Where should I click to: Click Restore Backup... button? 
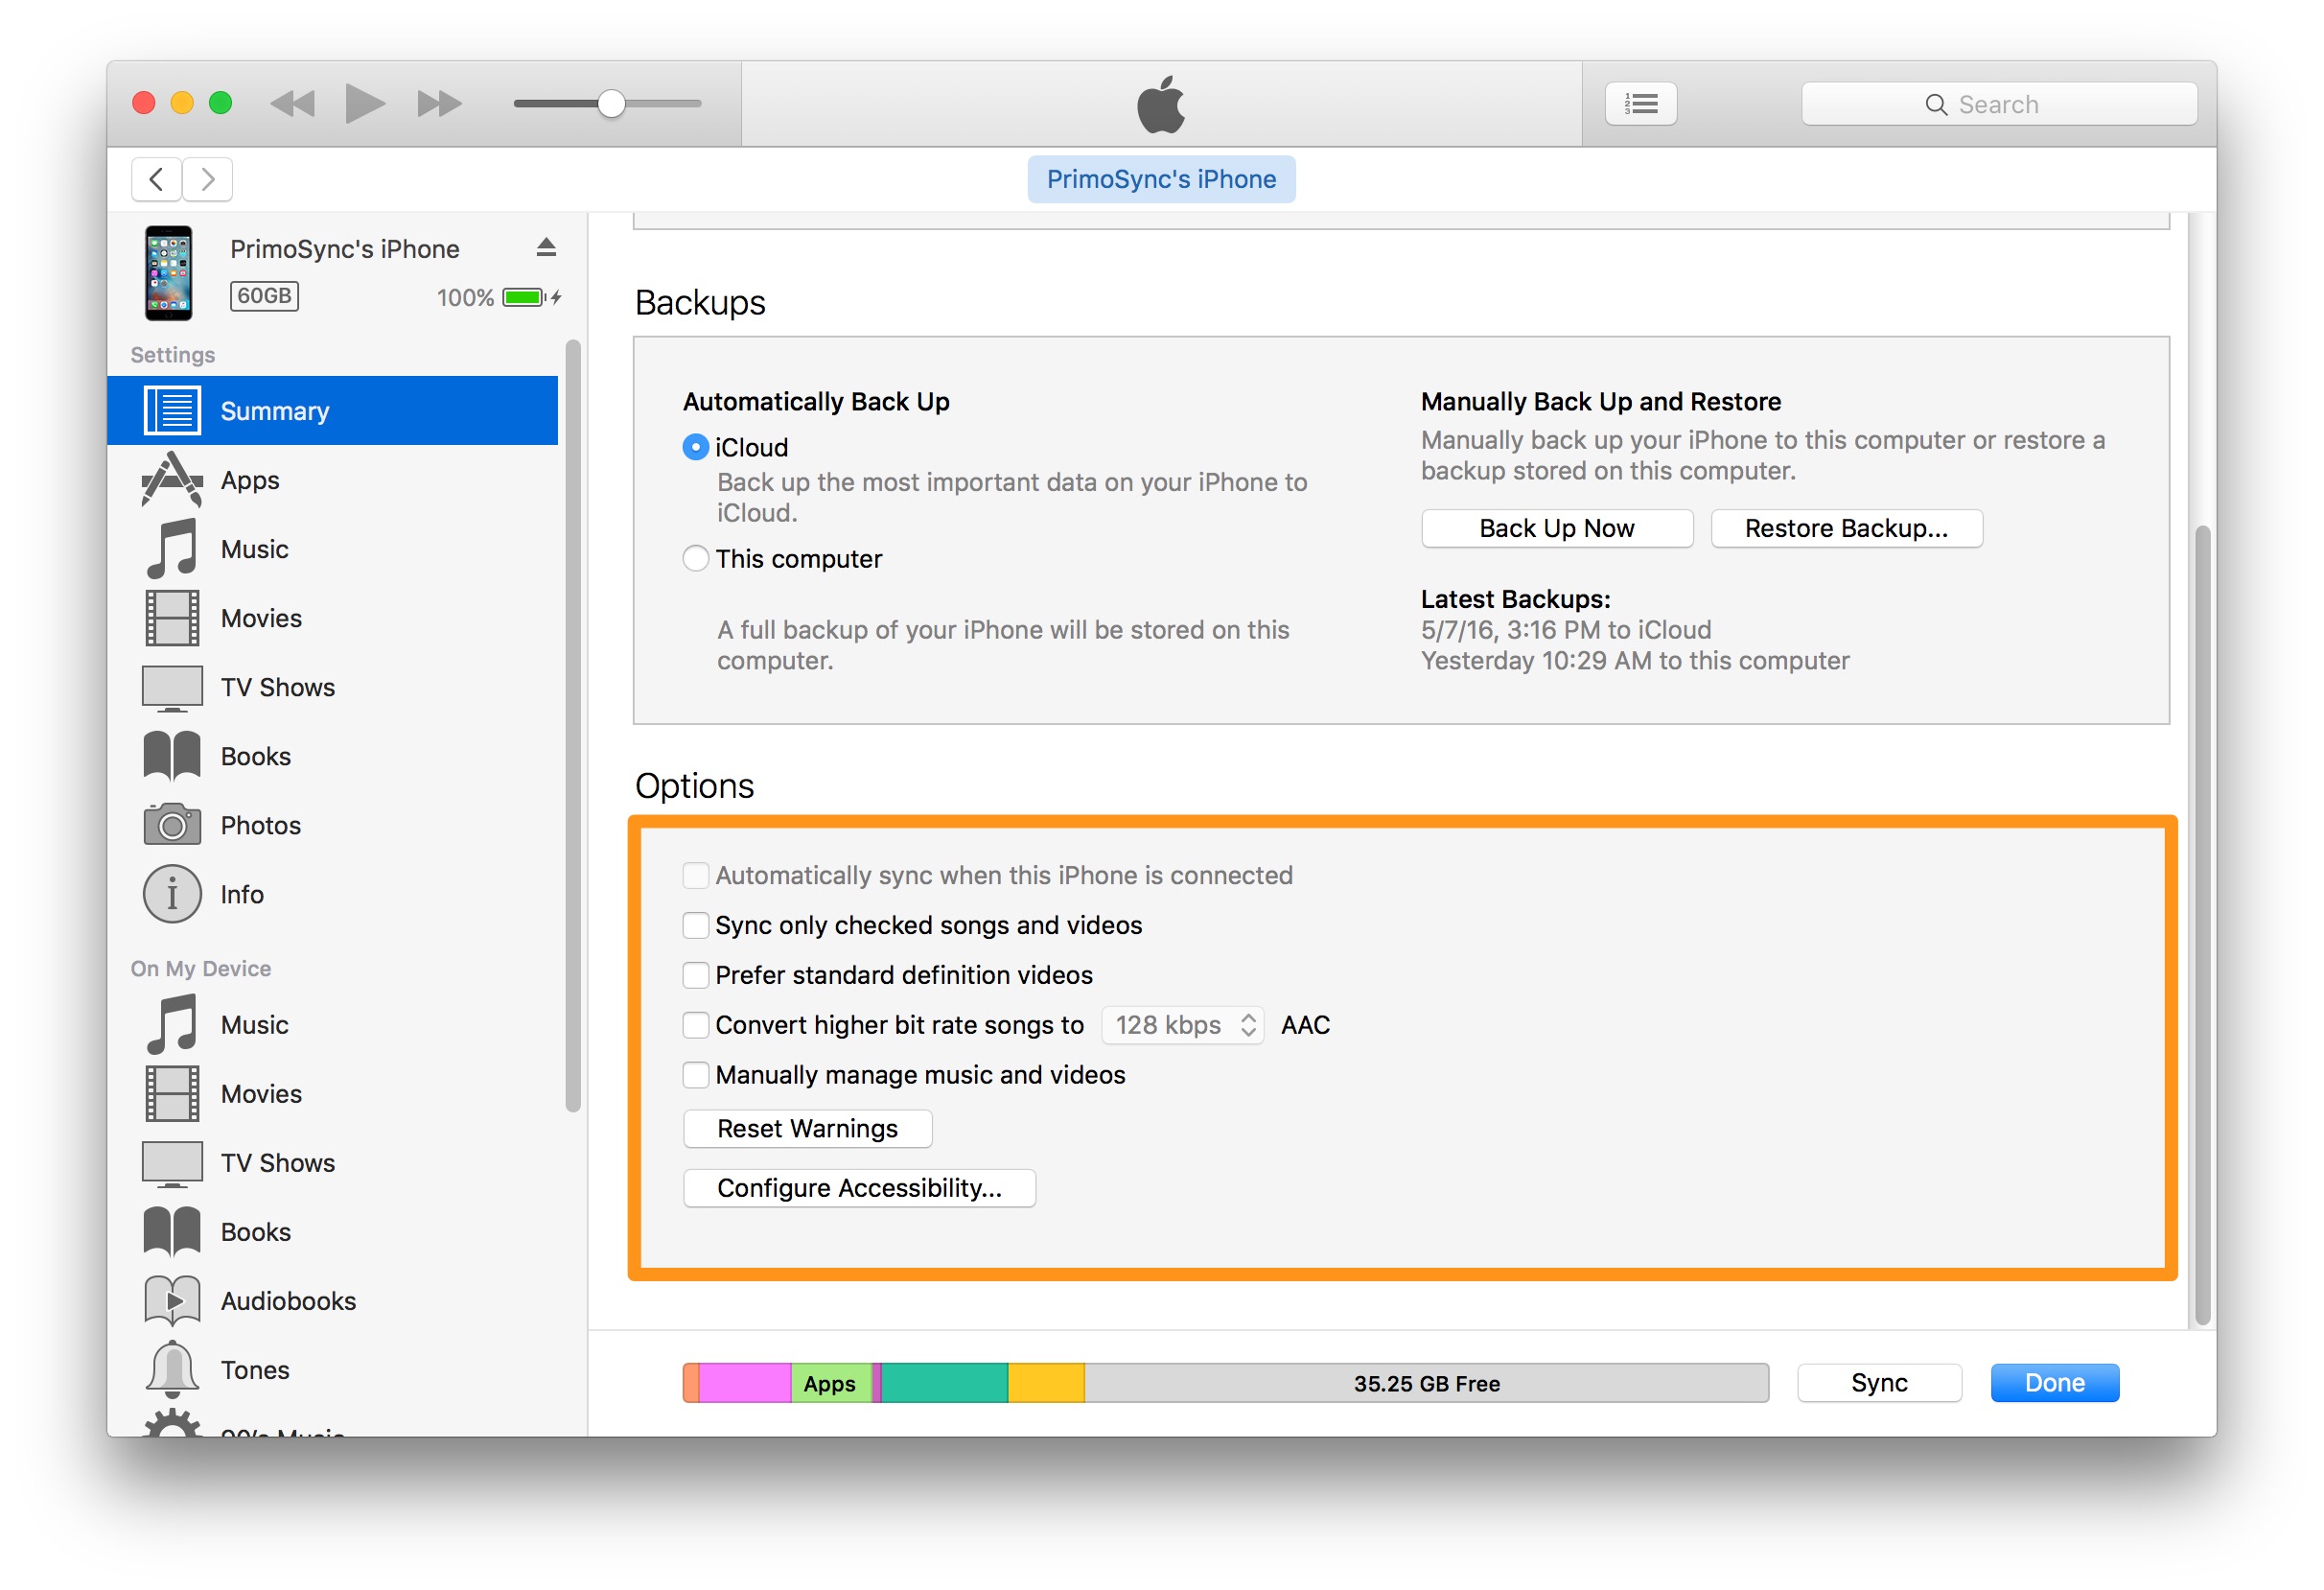[x=1846, y=528]
